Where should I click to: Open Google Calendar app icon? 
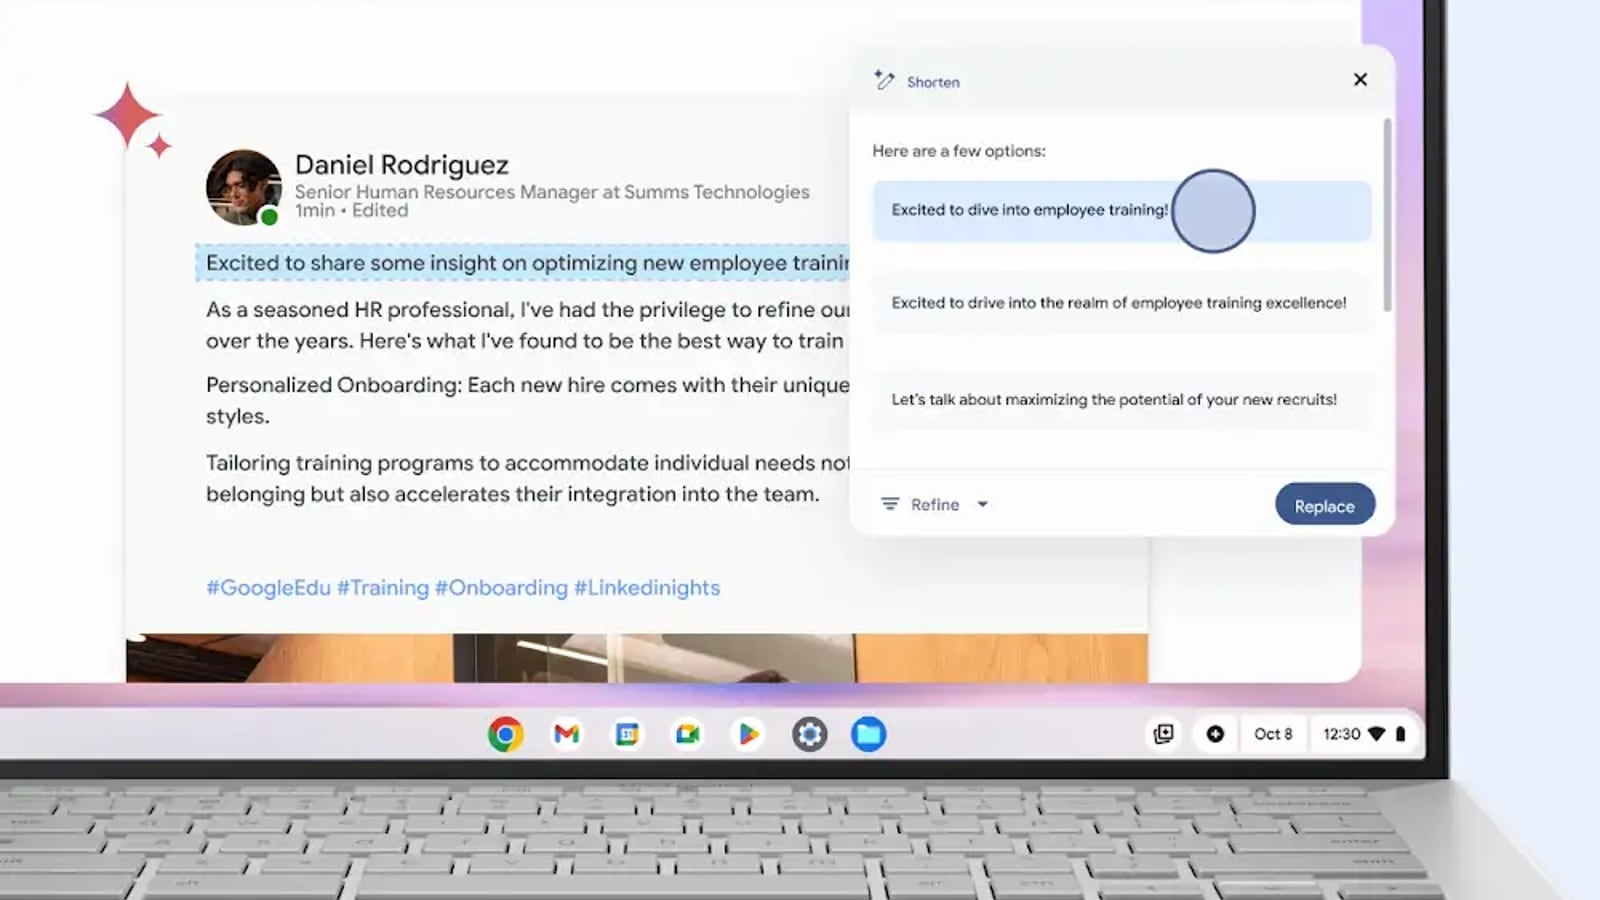[627, 734]
